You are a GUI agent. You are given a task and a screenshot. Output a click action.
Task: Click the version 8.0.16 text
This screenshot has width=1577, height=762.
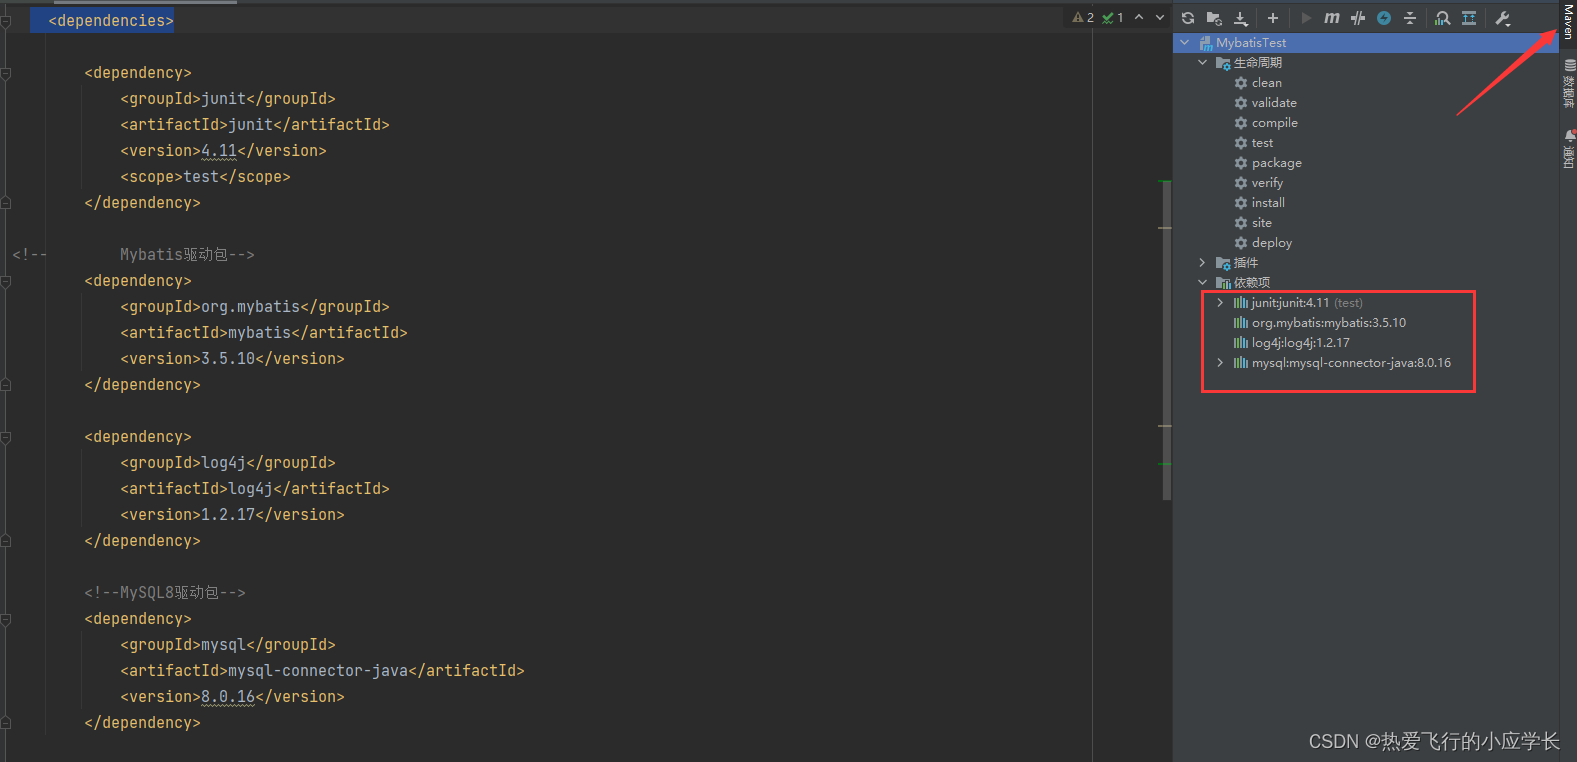228,697
